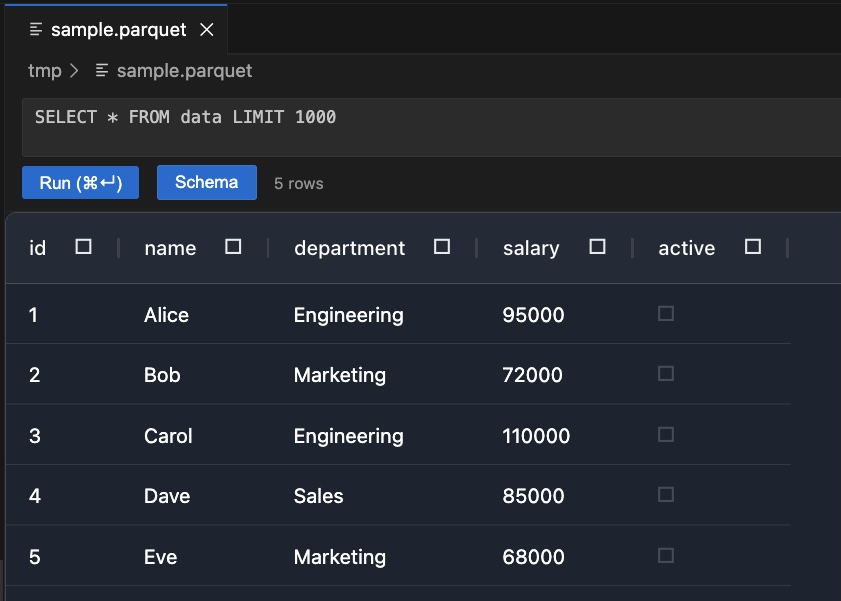
Task: Toggle the id column header checkbox
Action: point(83,247)
